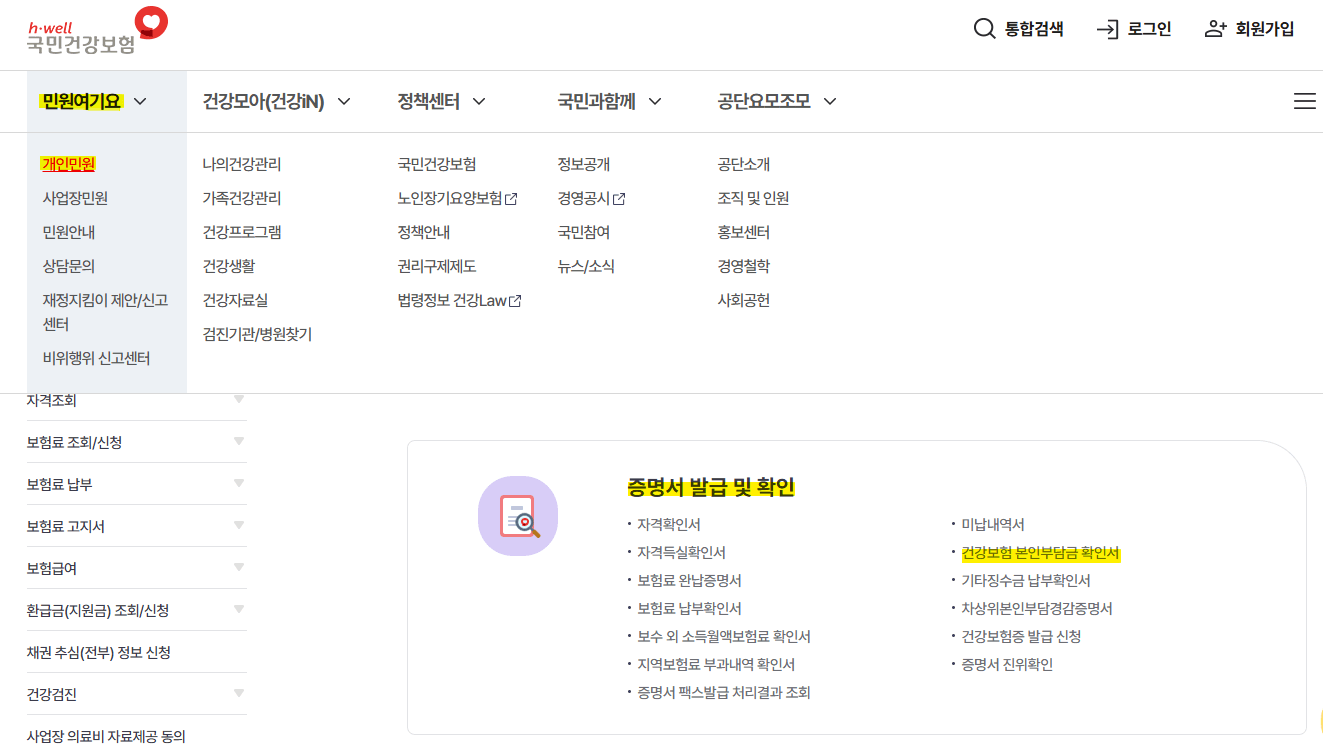The image size is (1323, 744).
Task: Click the 로그인 arrow icon
Action: [x=1106, y=29]
